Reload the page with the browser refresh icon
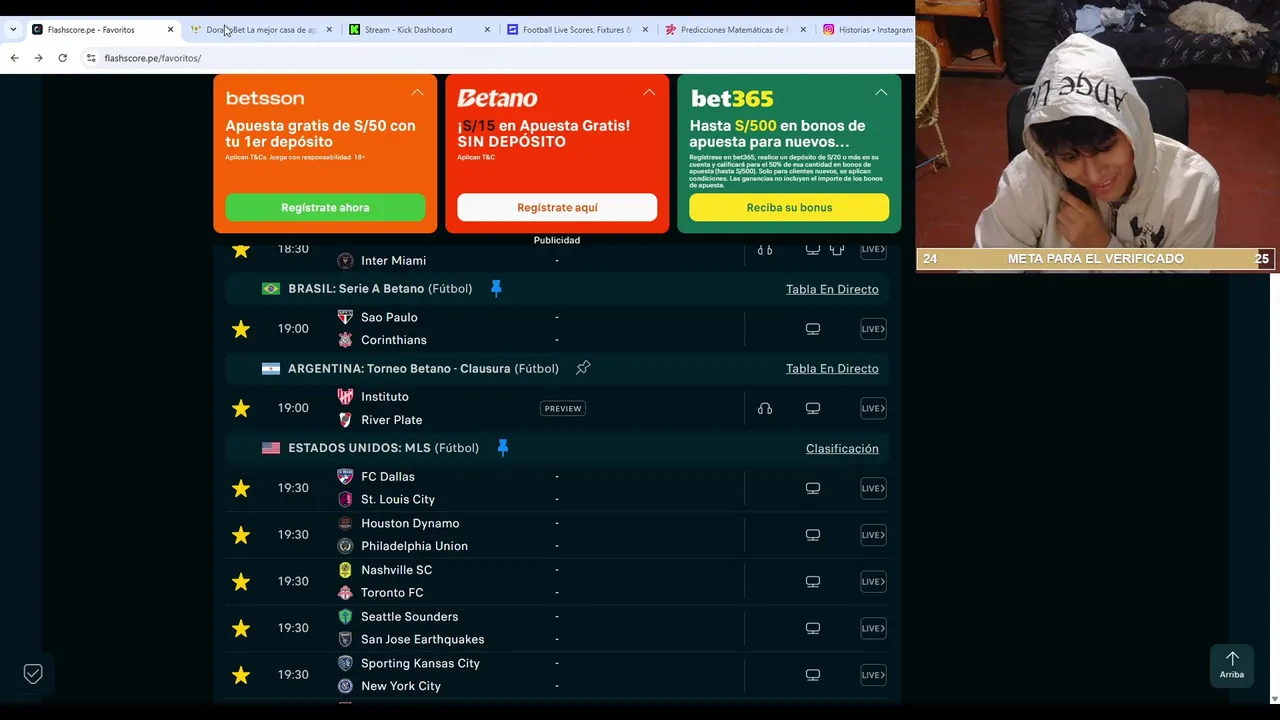 (x=62, y=58)
